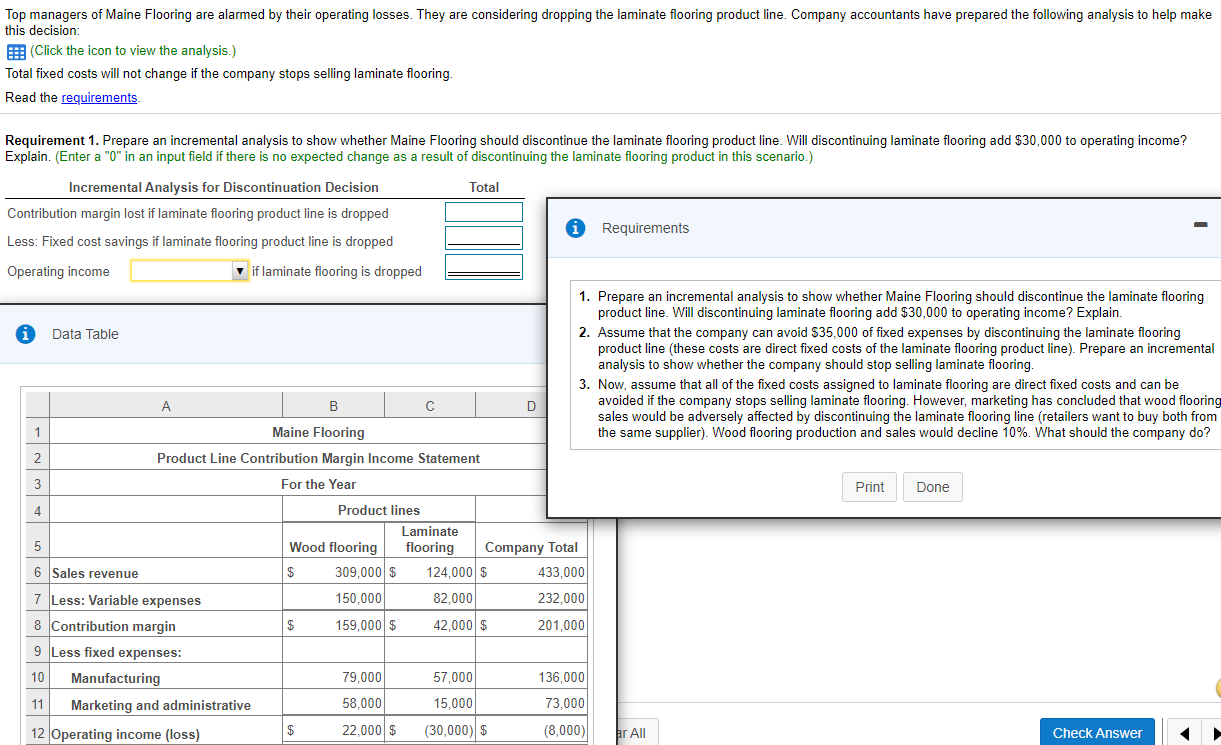Select Company Total sales 433,000 cell
The height and width of the screenshot is (745, 1221).
532,573
